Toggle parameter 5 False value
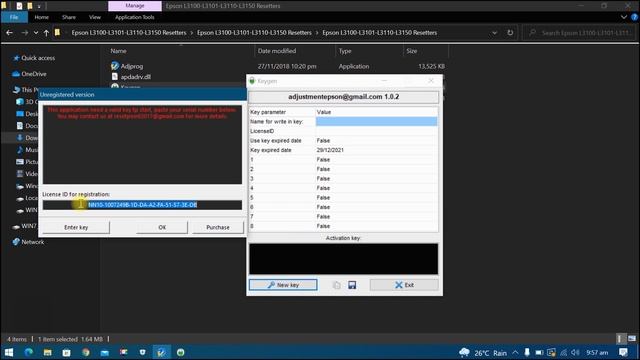The image size is (640, 360). (376, 198)
